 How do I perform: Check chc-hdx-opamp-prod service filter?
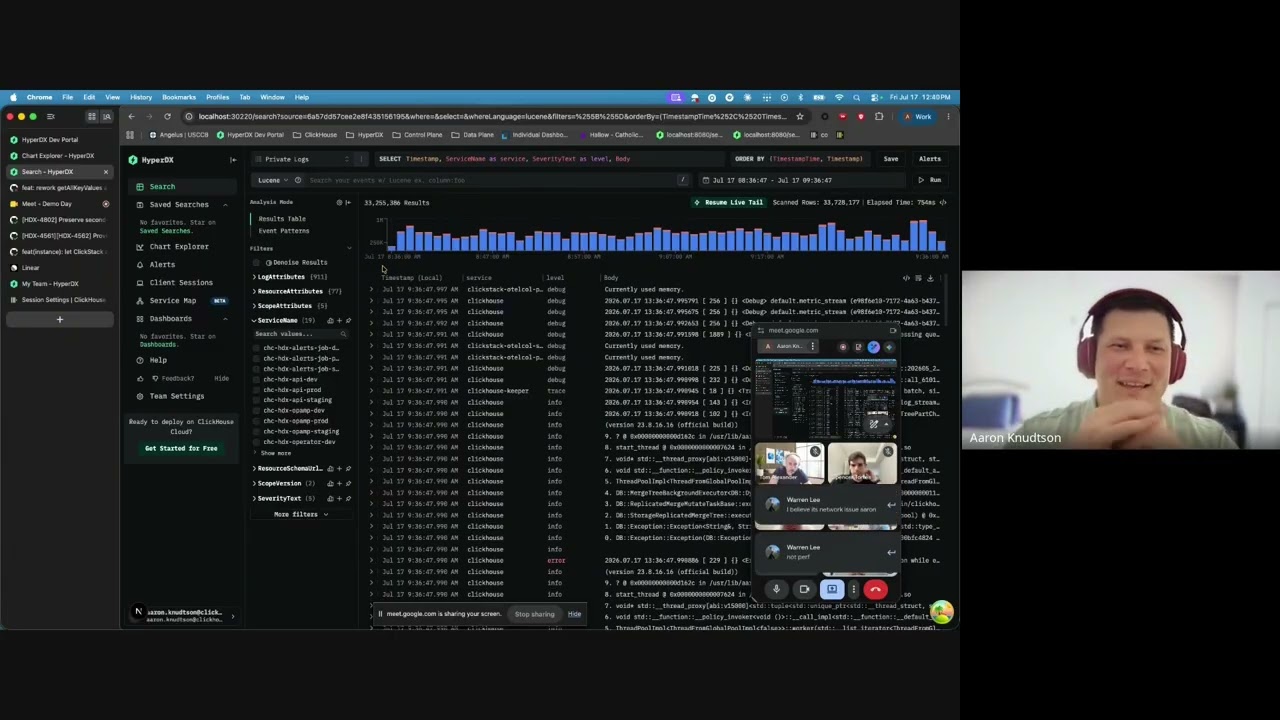[257, 421]
